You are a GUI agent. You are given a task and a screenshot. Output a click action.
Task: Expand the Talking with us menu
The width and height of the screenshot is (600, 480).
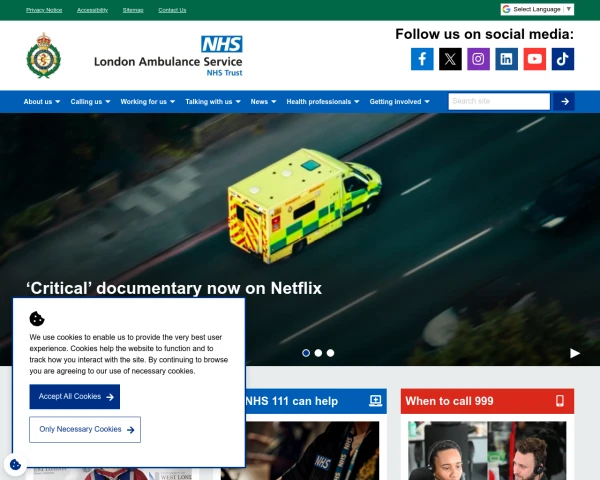click(x=213, y=102)
